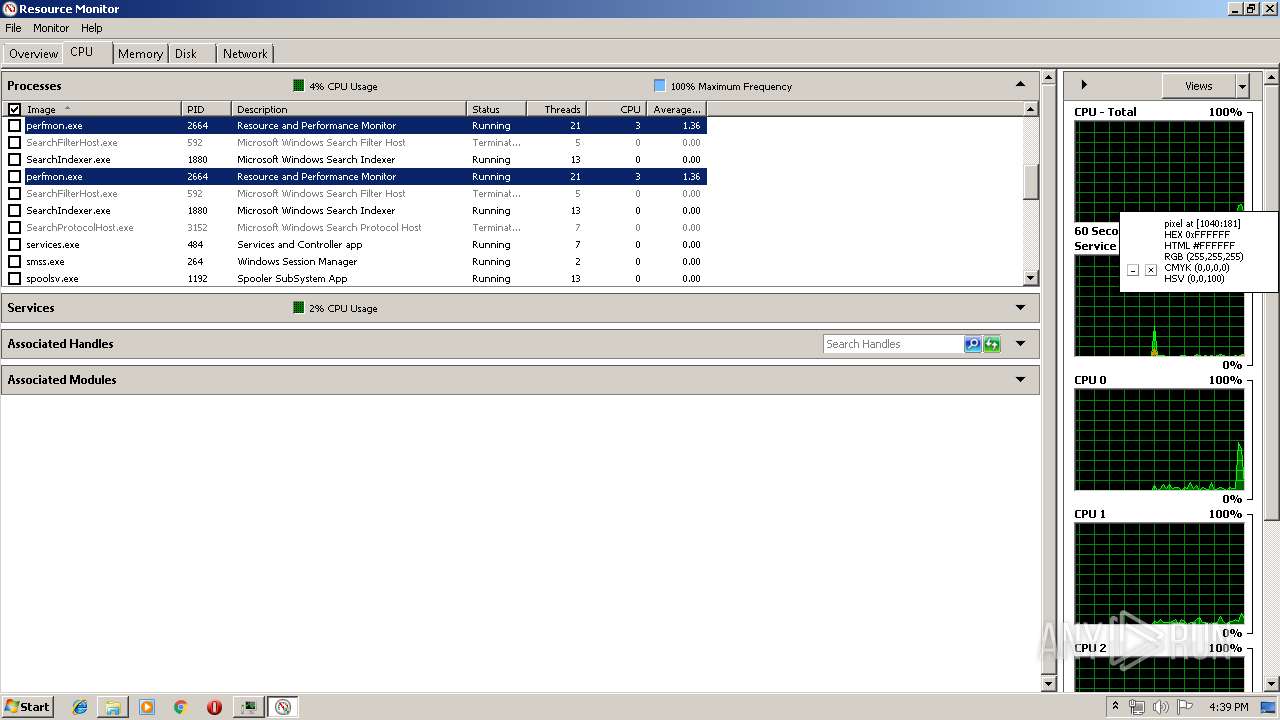Check the SearchProtocolHost.exe checkbox
This screenshot has height=720, width=1280.
pyautogui.click(x=14, y=228)
